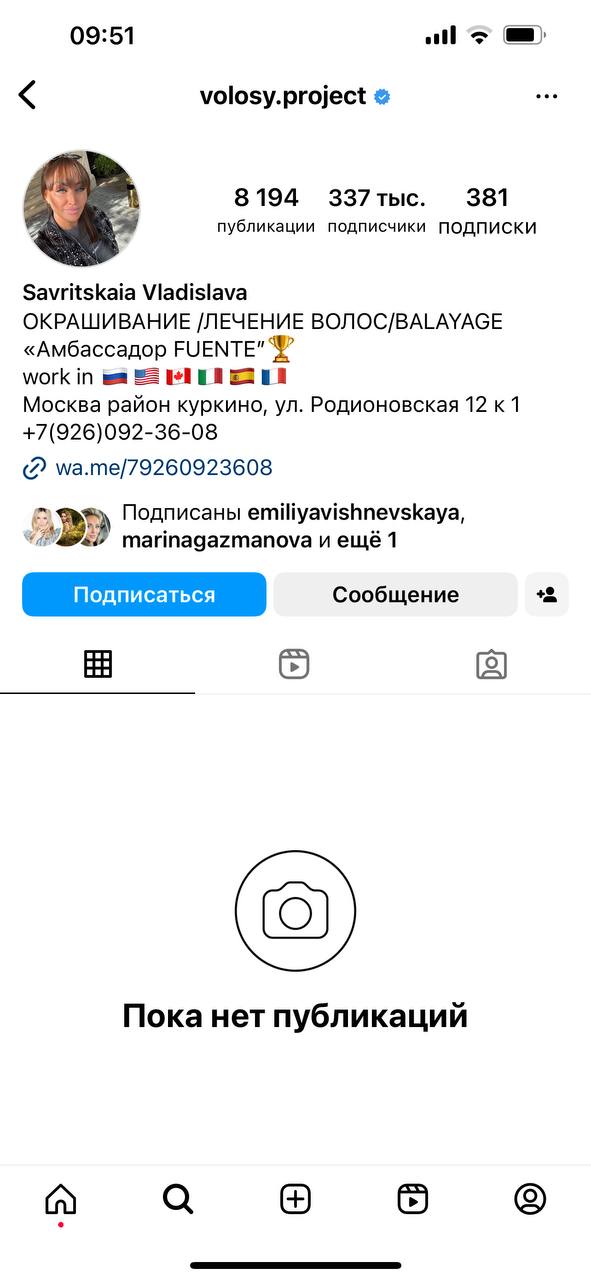Screen dimensions: 591x1280
Task: Tap the Сообщение message button
Action: (x=395, y=594)
